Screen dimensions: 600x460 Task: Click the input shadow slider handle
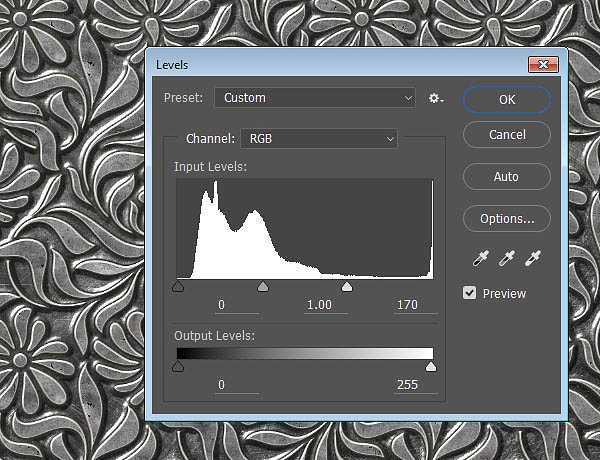(x=178, y=287)
